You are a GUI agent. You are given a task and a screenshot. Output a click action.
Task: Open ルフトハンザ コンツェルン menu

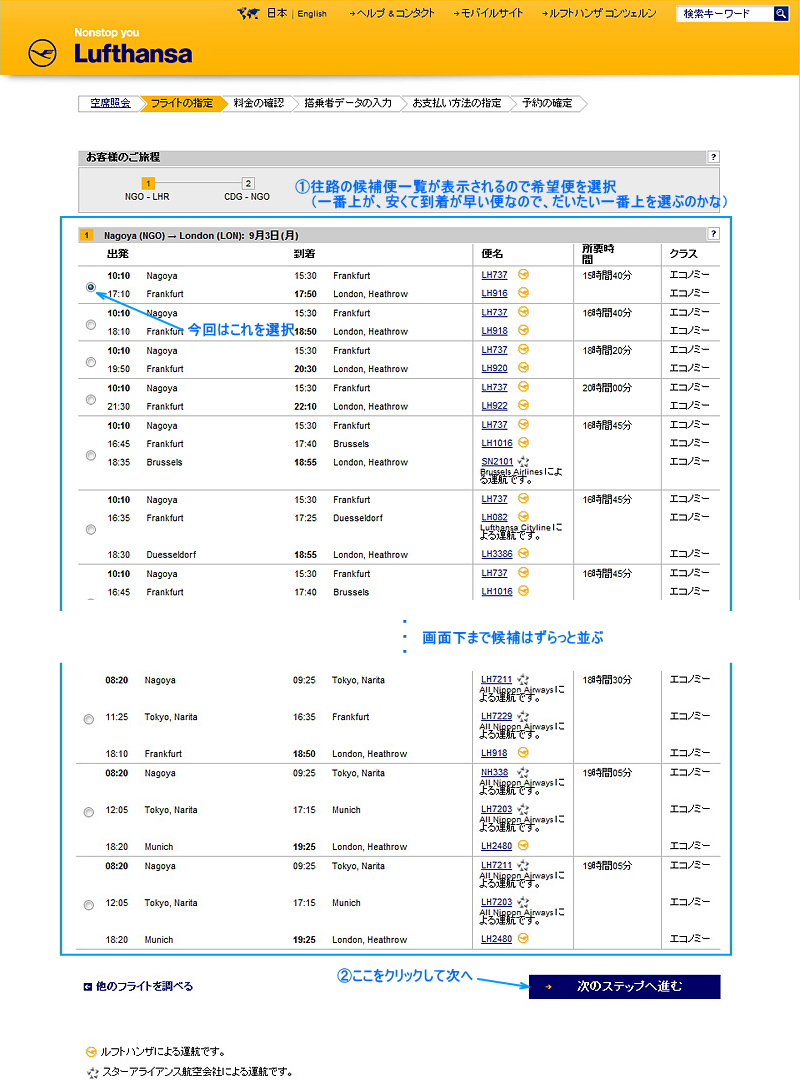pyautogui.click(x=599, y=13)
